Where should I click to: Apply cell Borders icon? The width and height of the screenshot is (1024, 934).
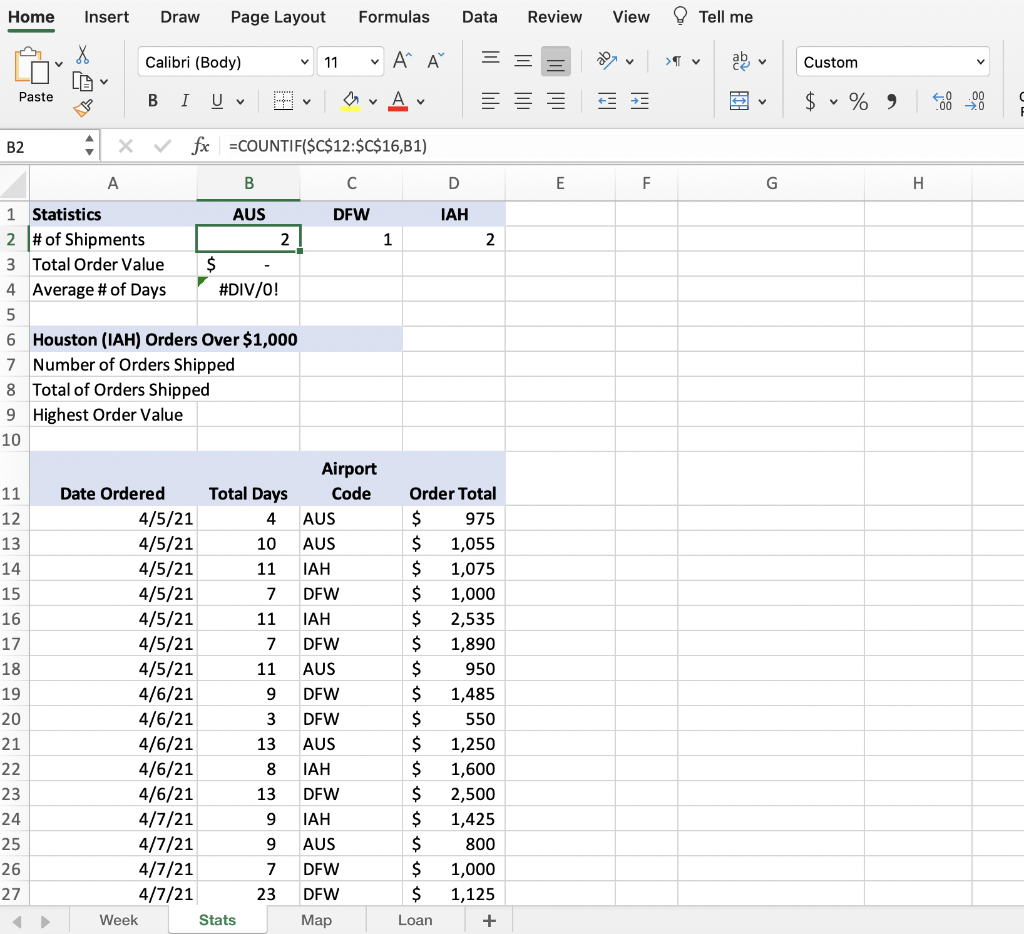tap(283, 101)
